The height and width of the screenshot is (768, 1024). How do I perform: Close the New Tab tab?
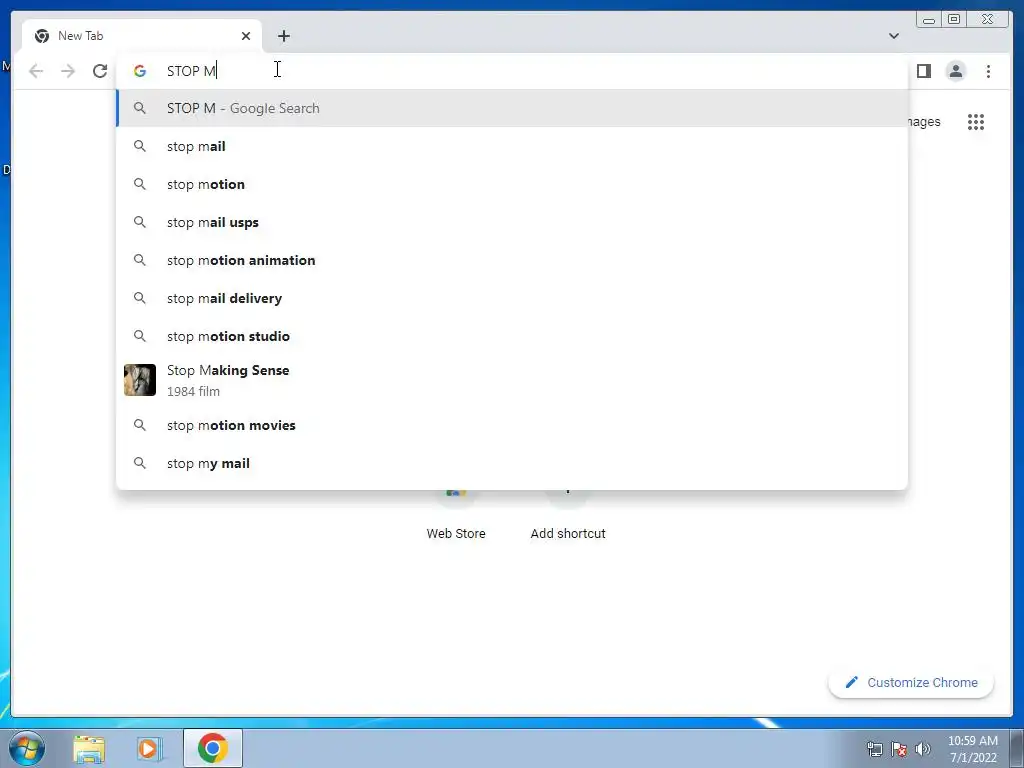click(x=246, y=36)
